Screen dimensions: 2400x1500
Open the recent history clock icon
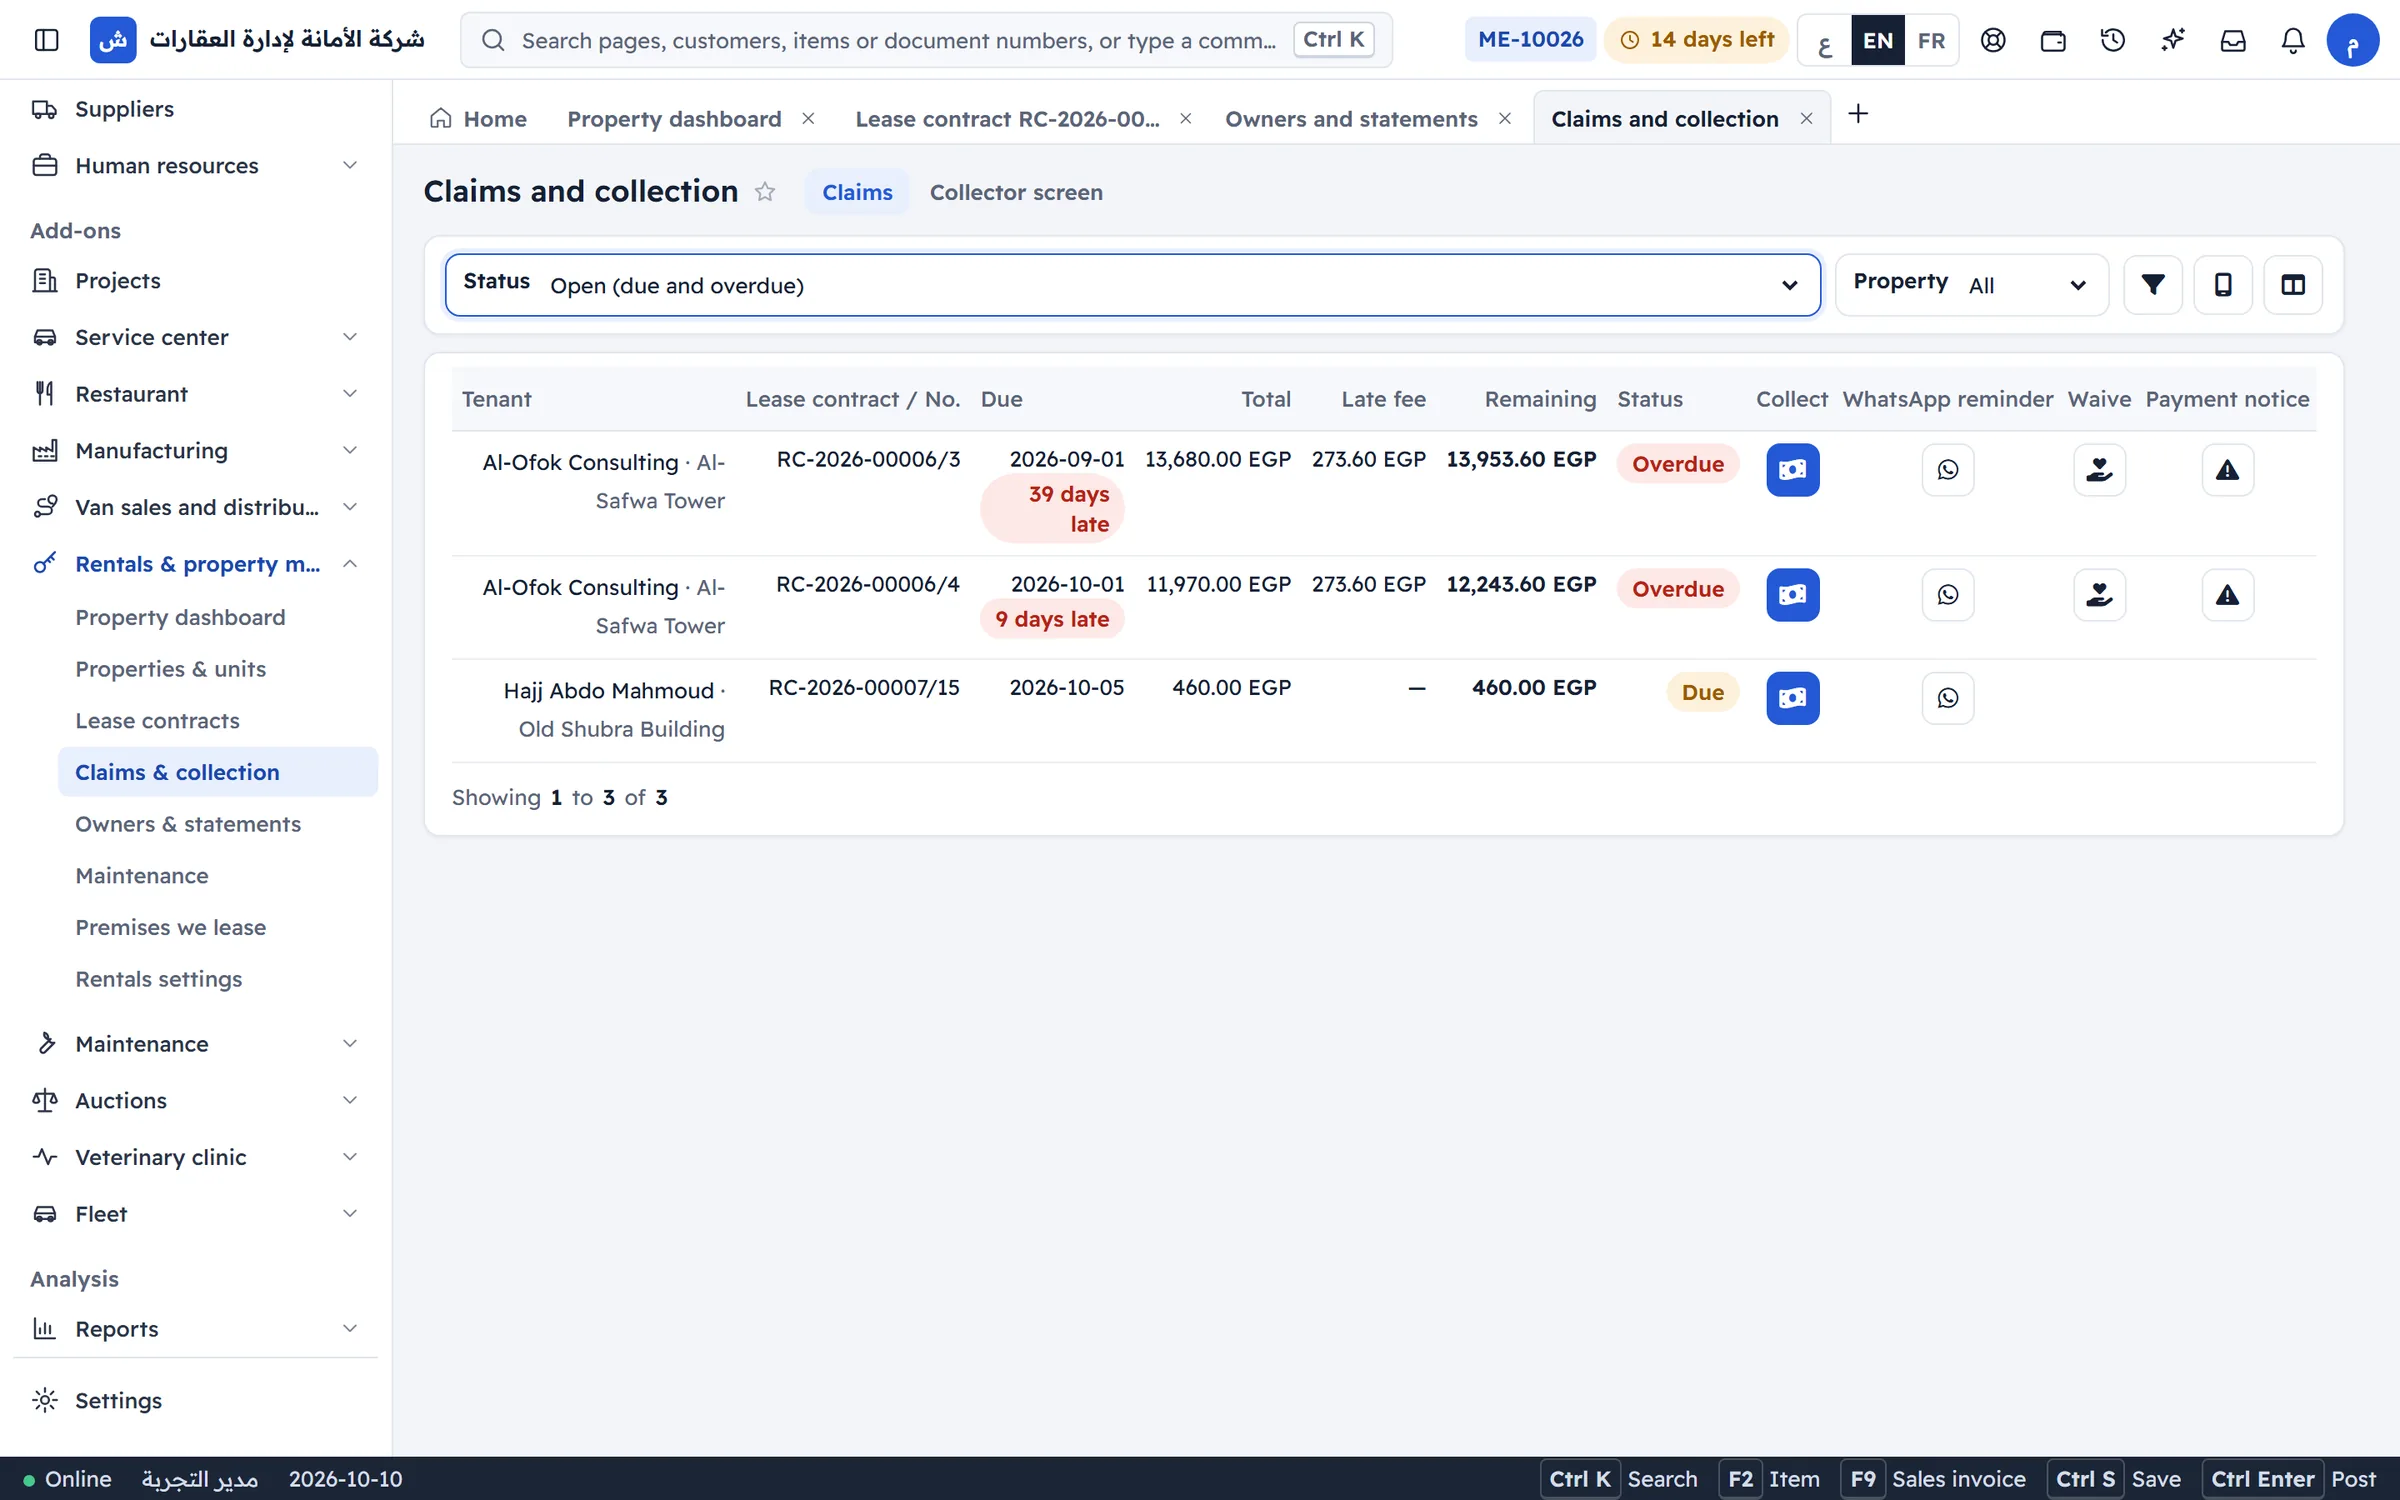2112,40
